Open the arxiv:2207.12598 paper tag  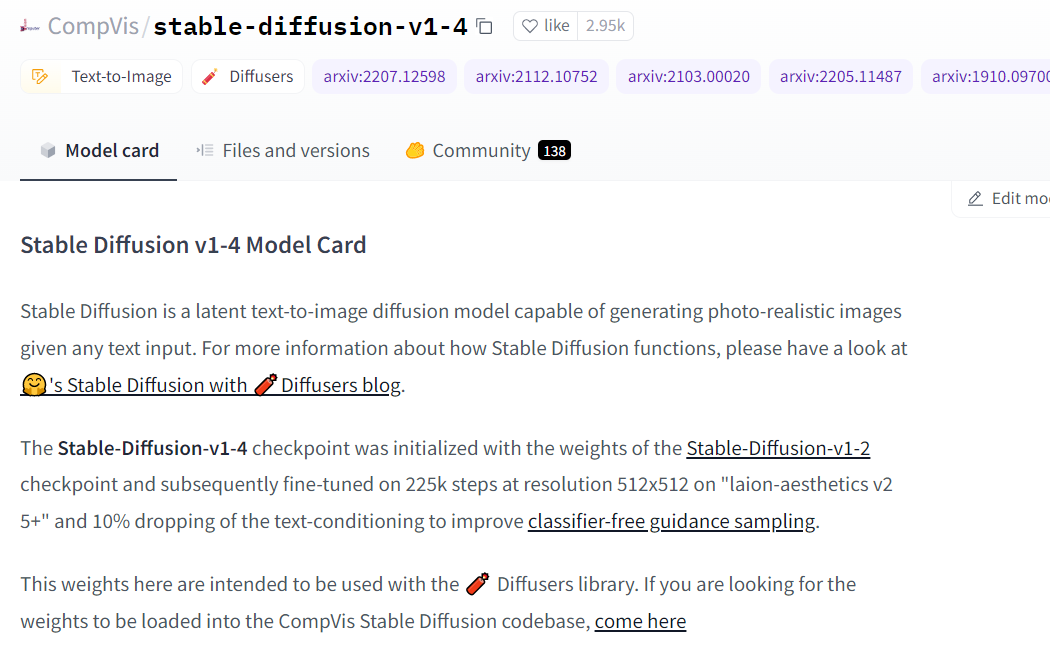[384, 76]
